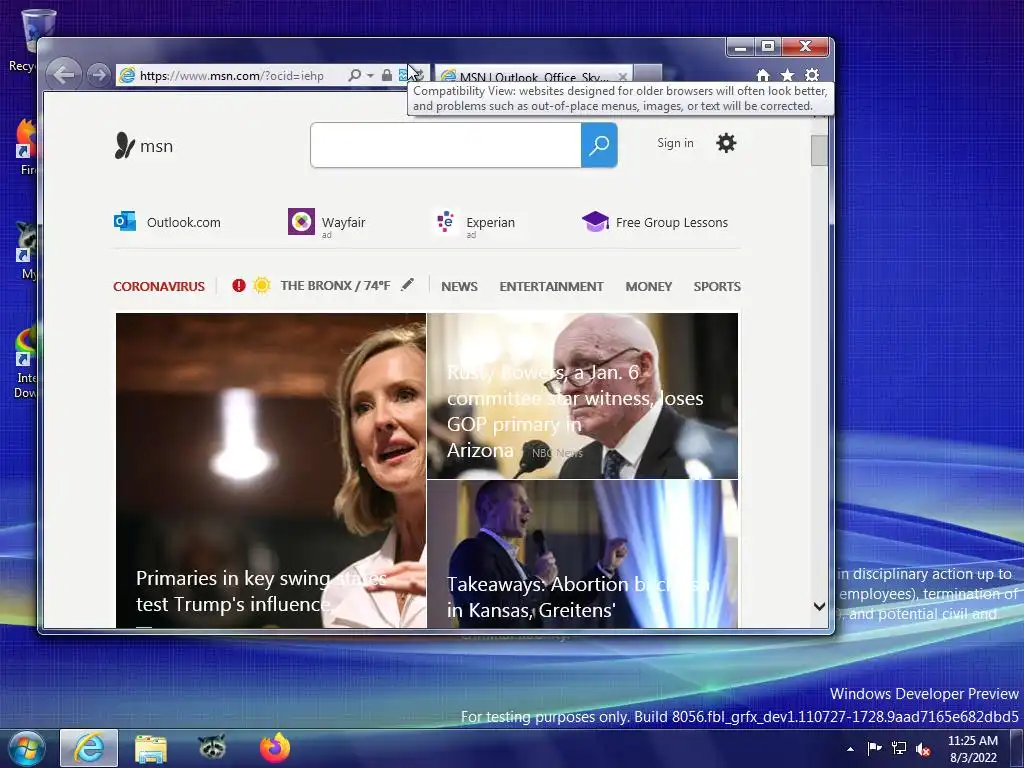This screenshot has width=1024, height=768.
Task: Close the MSN tab with its X
Action: (x=623, y=76)
